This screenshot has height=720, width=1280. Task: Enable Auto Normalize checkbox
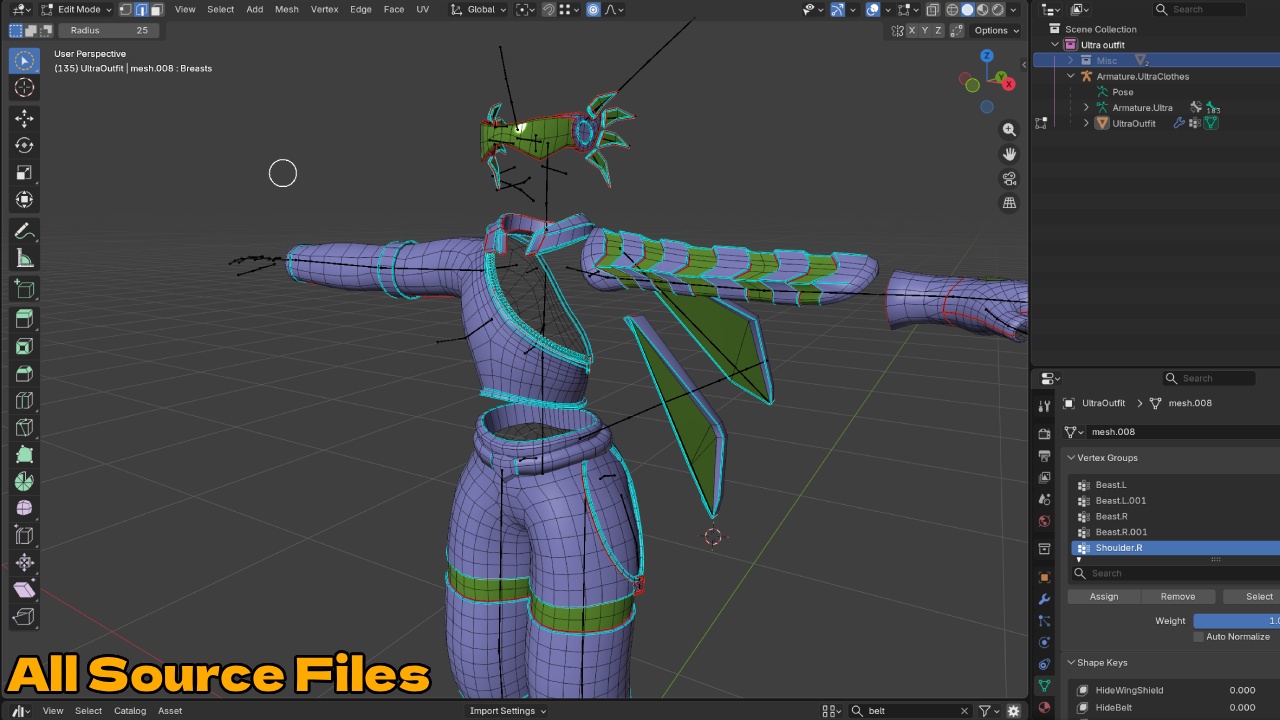coord(1199,637)
